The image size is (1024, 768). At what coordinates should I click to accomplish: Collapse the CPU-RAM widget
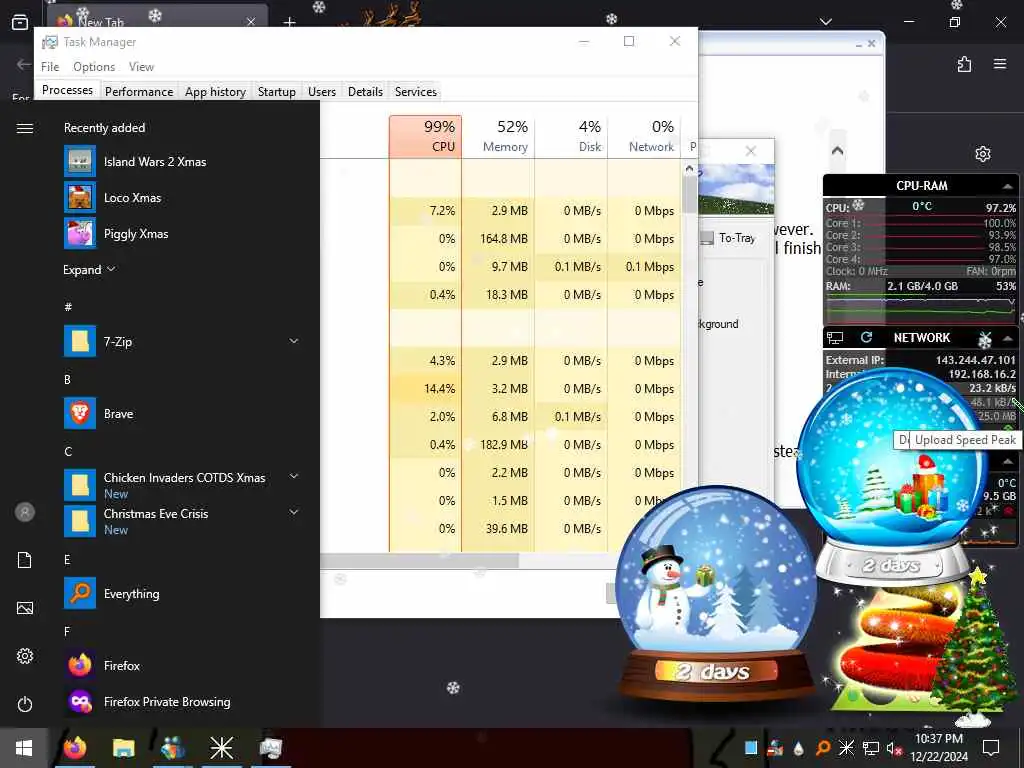[x=1008, y=186]
